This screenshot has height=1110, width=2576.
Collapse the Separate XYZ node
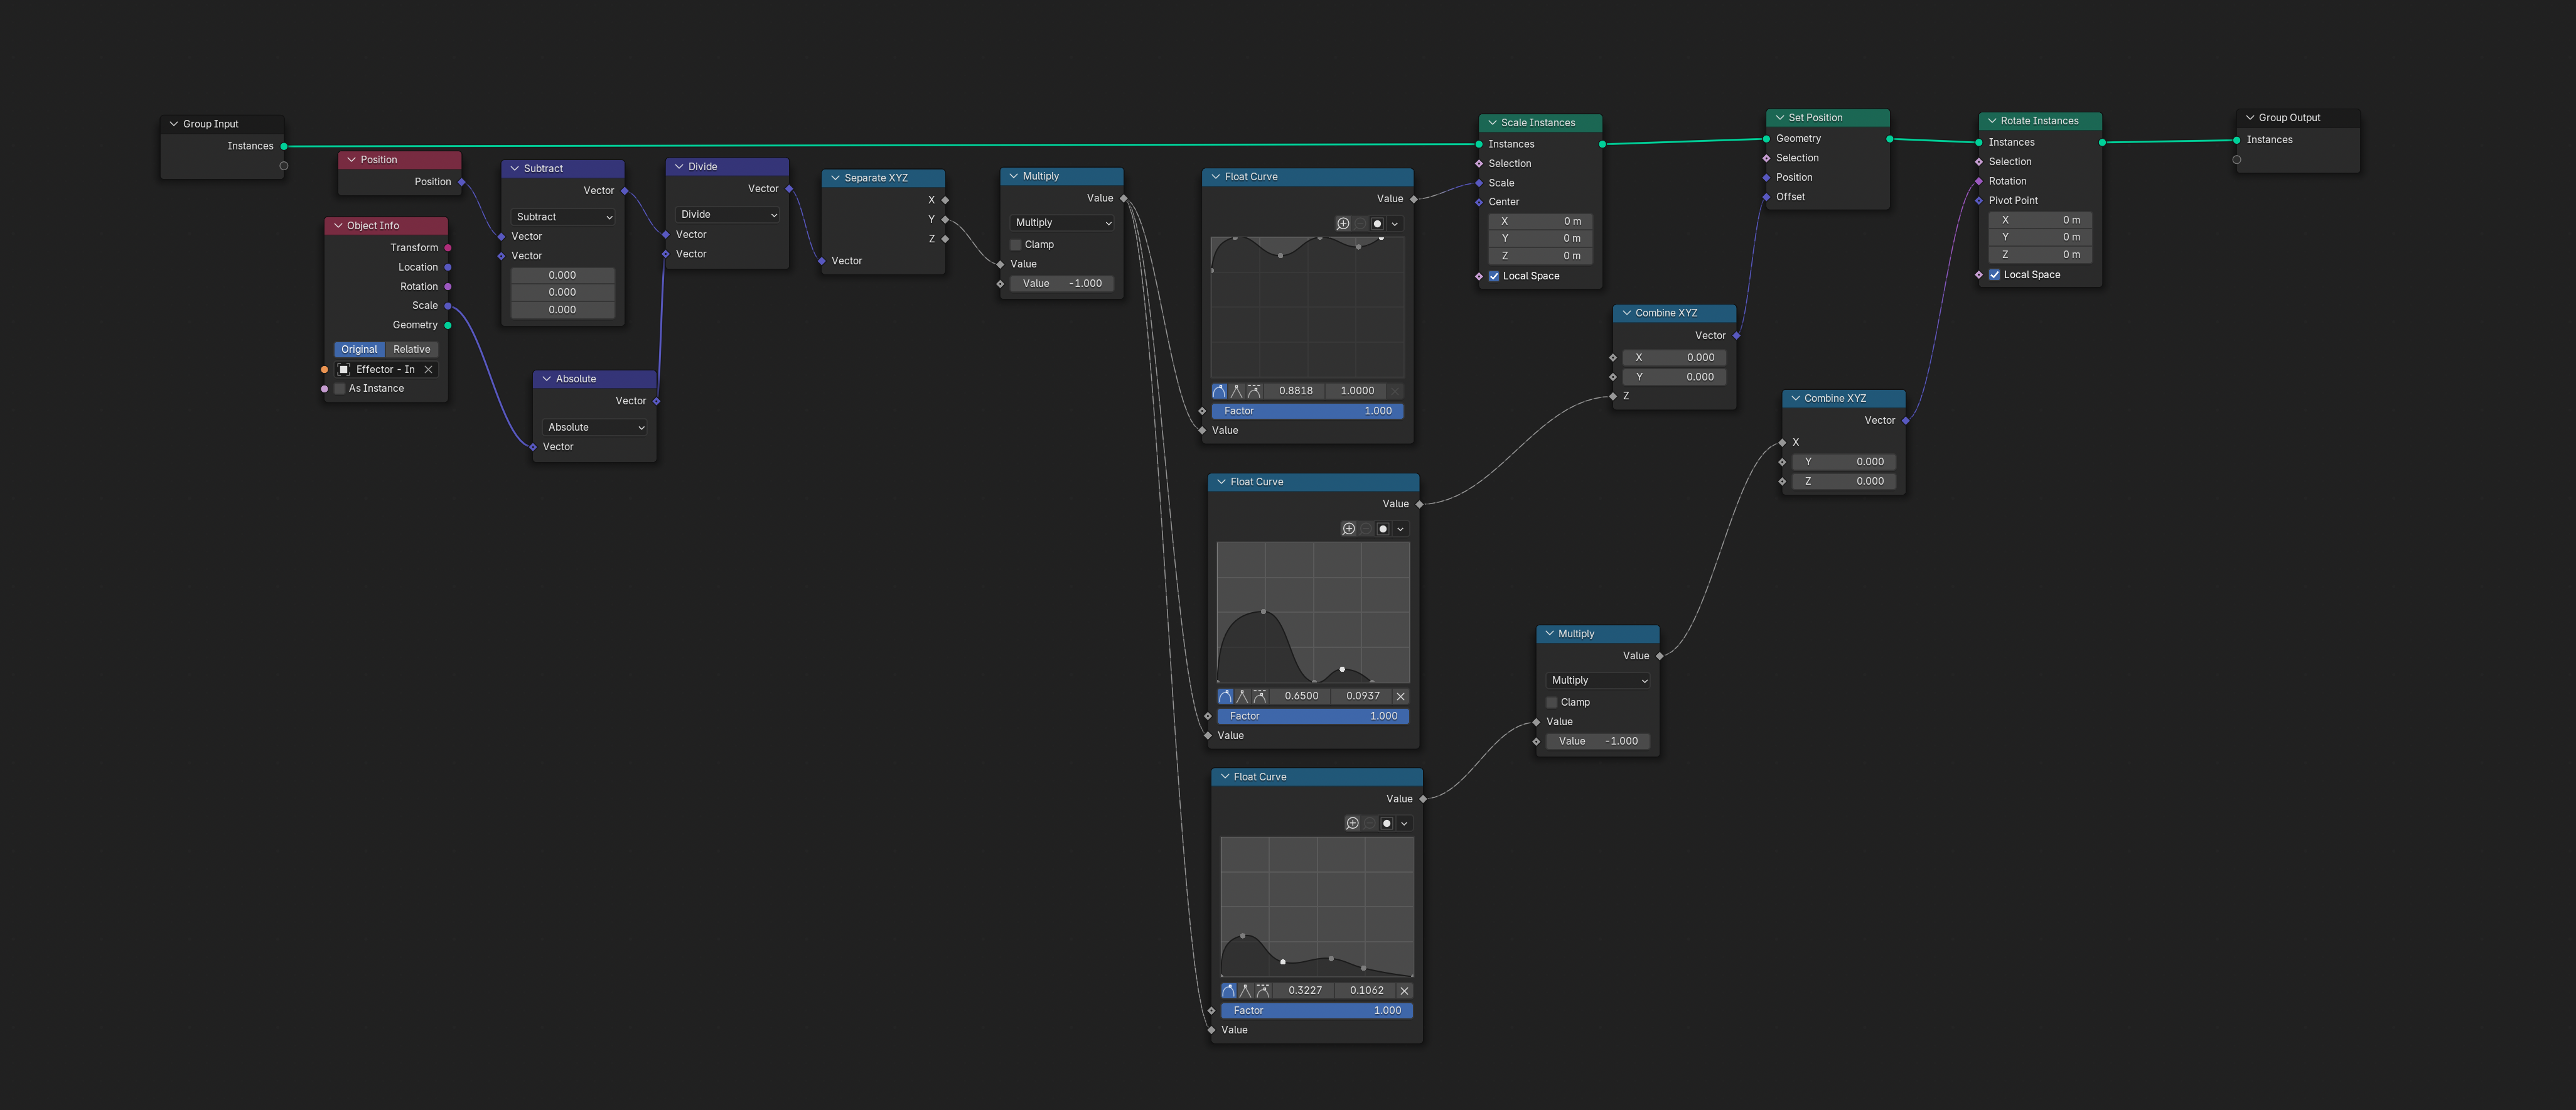tap(835, 178)
